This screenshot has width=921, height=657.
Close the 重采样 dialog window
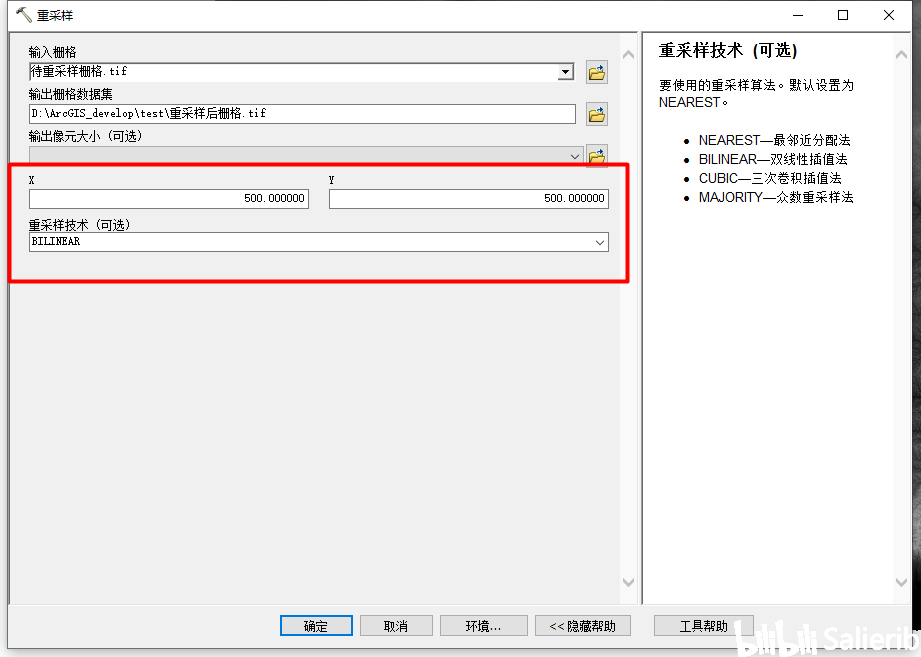pyautogui.click(x=889, y=15)
